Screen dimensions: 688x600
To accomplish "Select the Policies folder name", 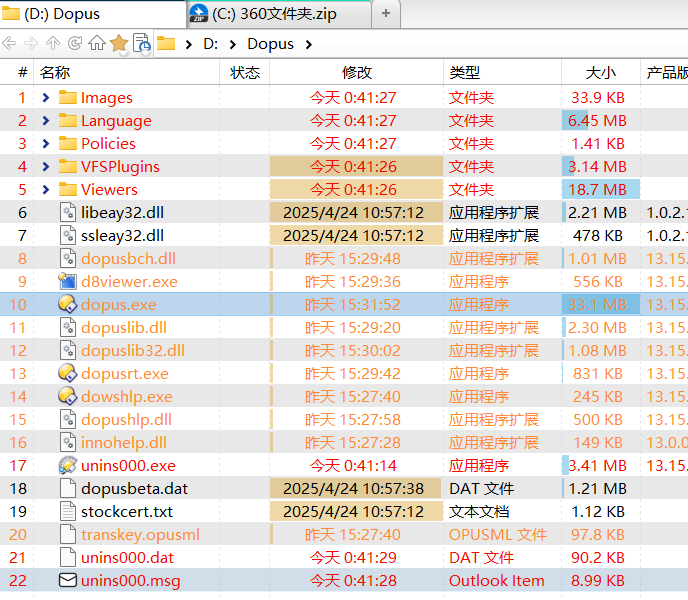I will coord(108,144).
